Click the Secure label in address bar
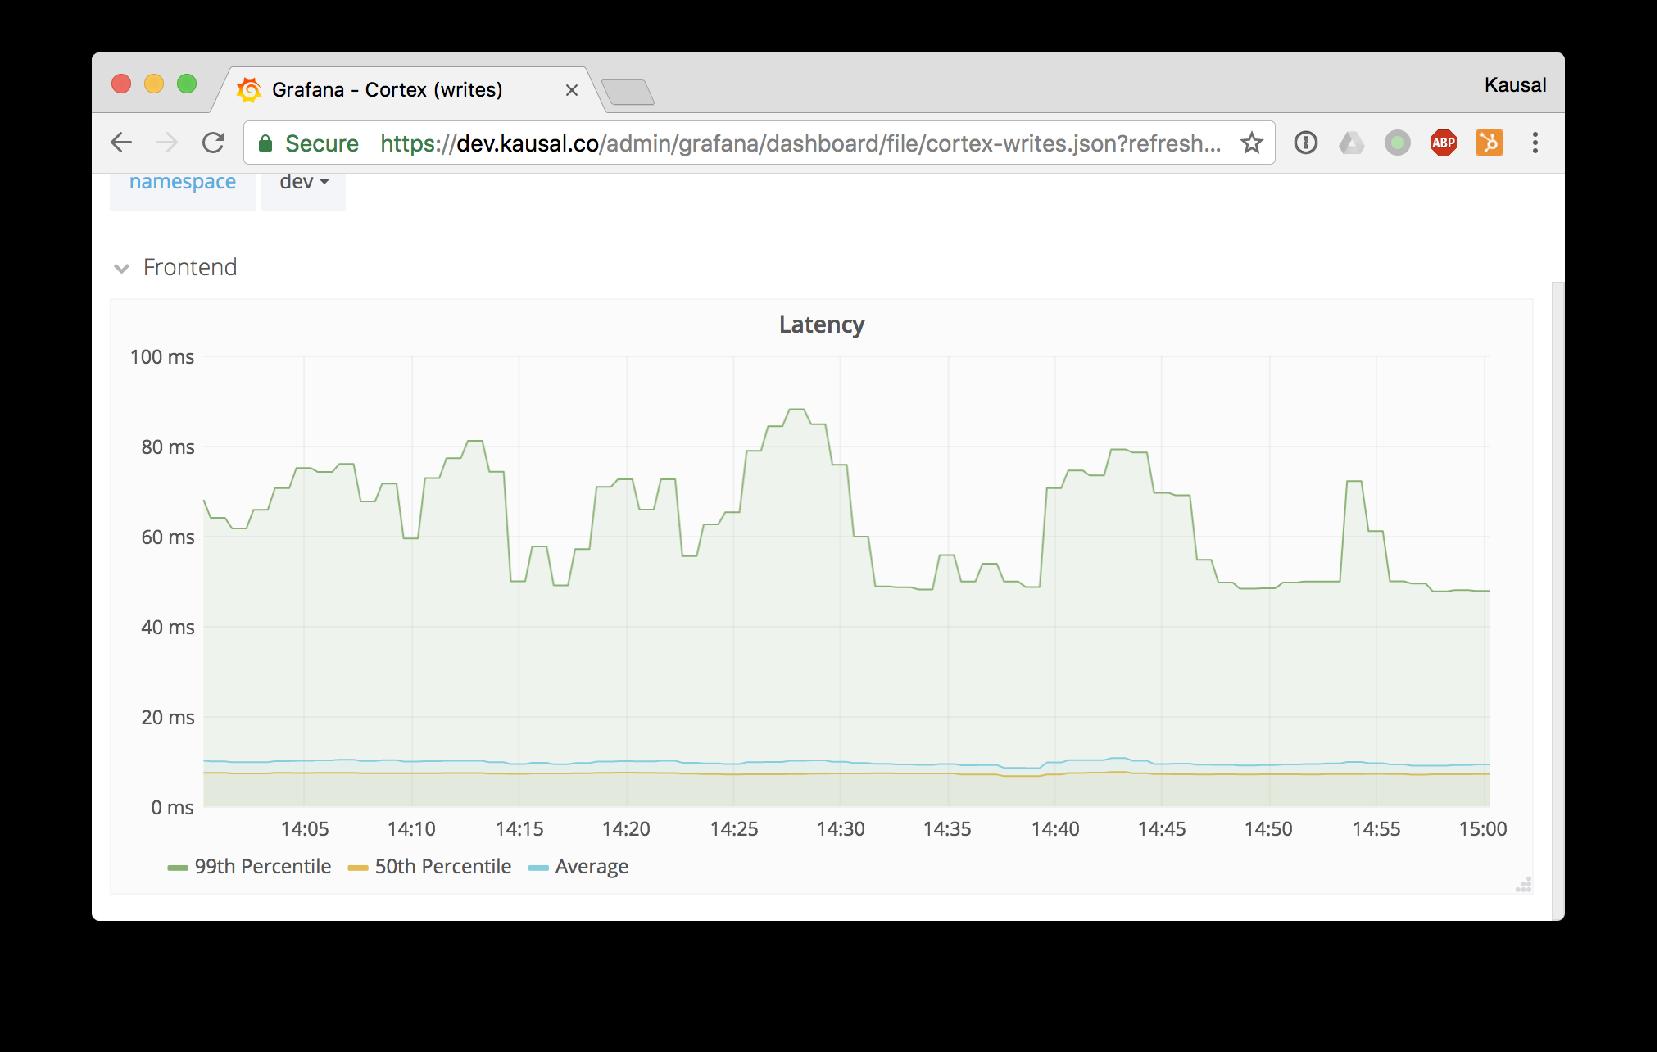The image size is (1657, 1052). coord(322,143)
